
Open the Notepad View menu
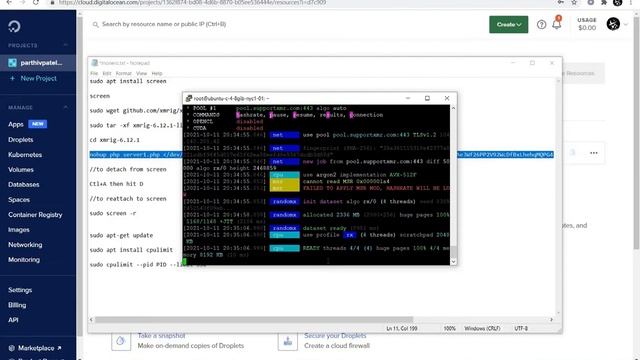tap(141, 73)
